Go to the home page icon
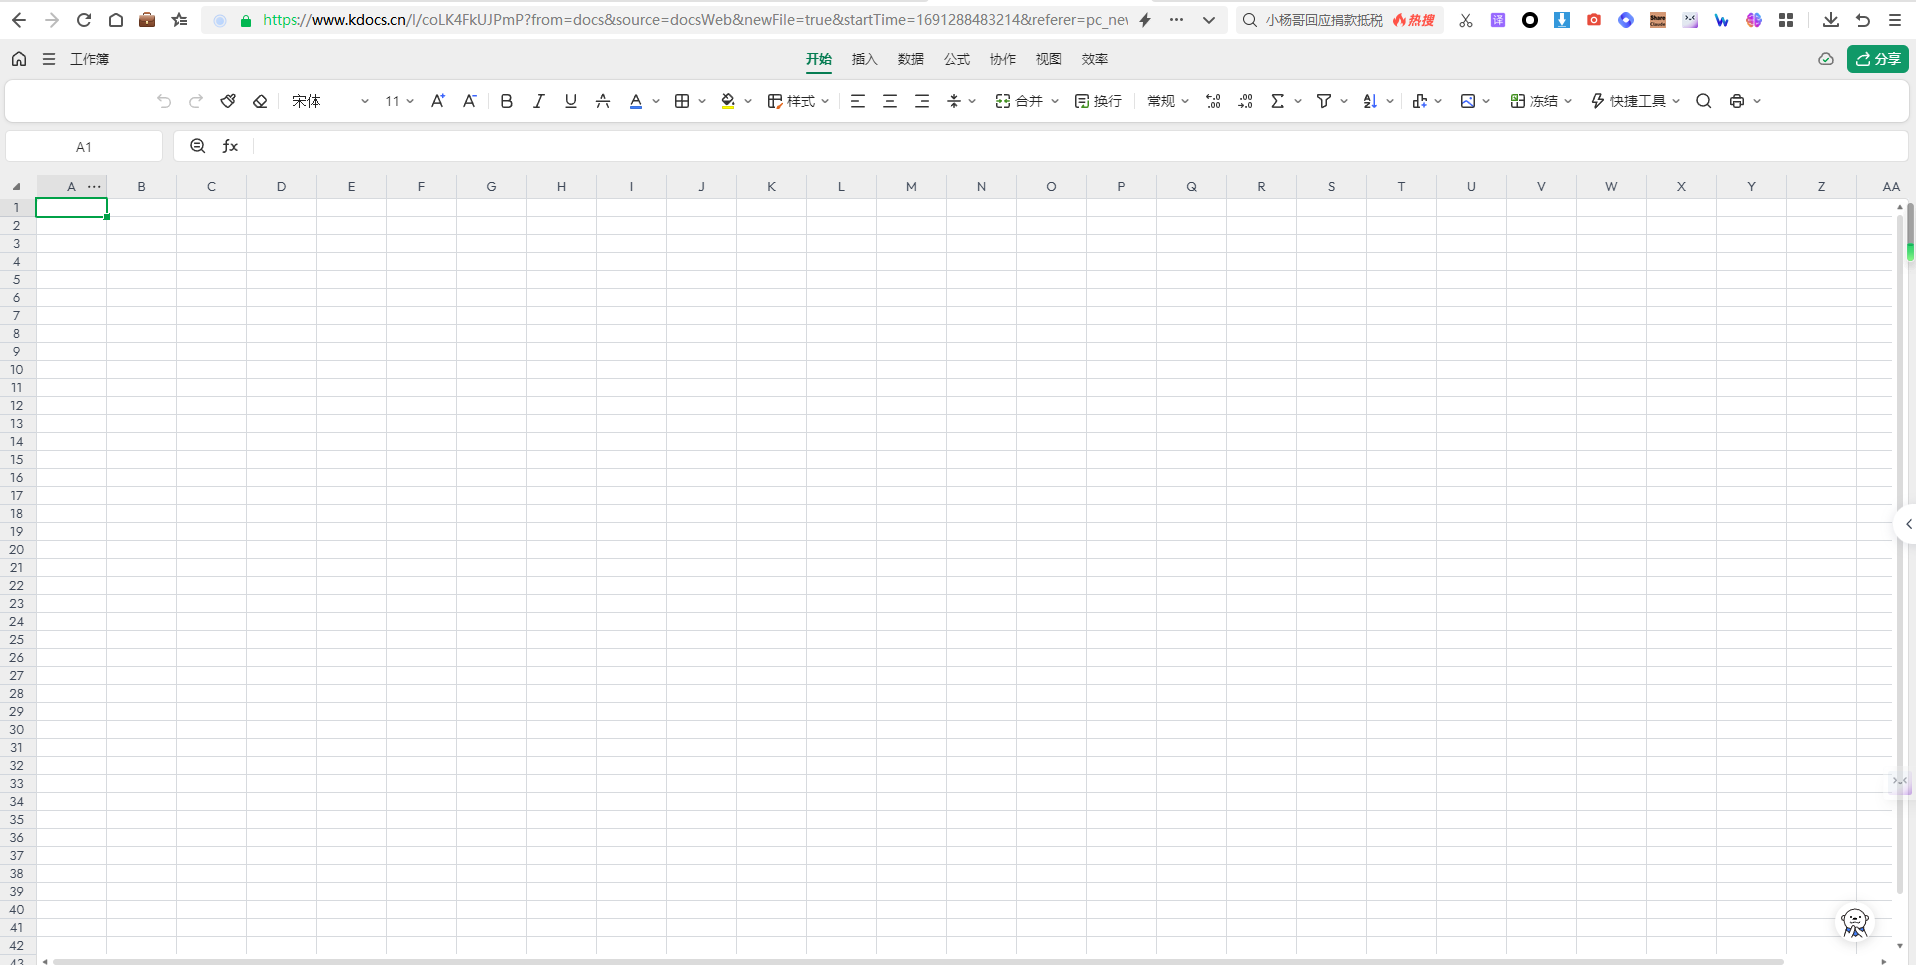The image size is (1916, 965). coord(19,59)
